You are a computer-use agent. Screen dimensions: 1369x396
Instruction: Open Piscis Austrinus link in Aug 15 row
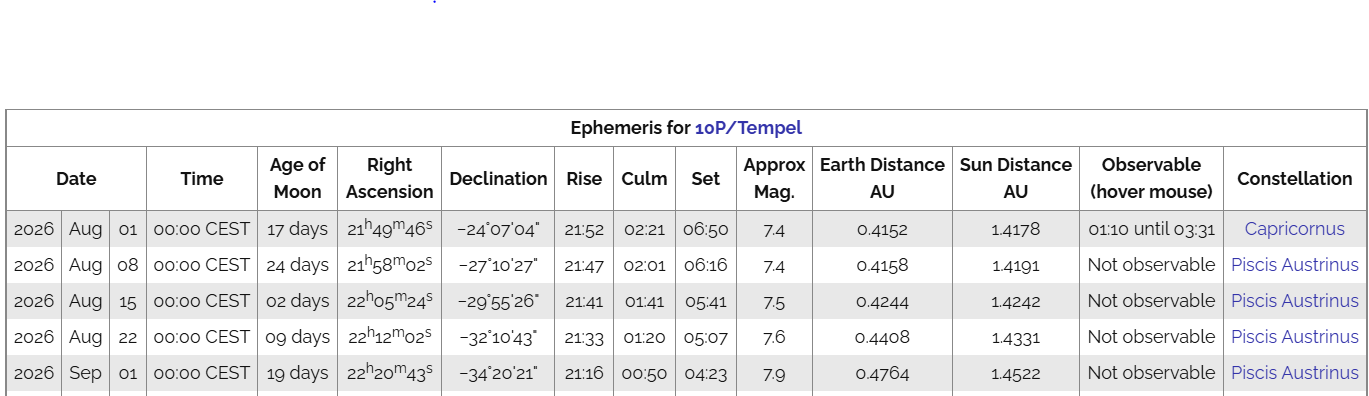coord(1294,301)
